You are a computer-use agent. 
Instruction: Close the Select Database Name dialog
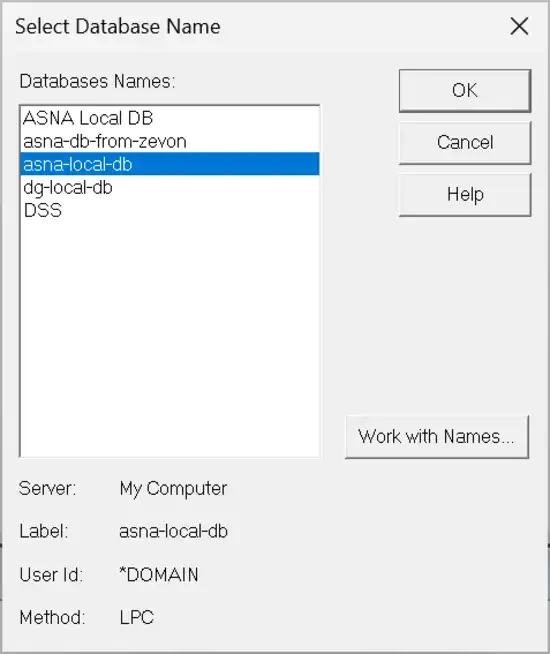click(x=519, y=27)
